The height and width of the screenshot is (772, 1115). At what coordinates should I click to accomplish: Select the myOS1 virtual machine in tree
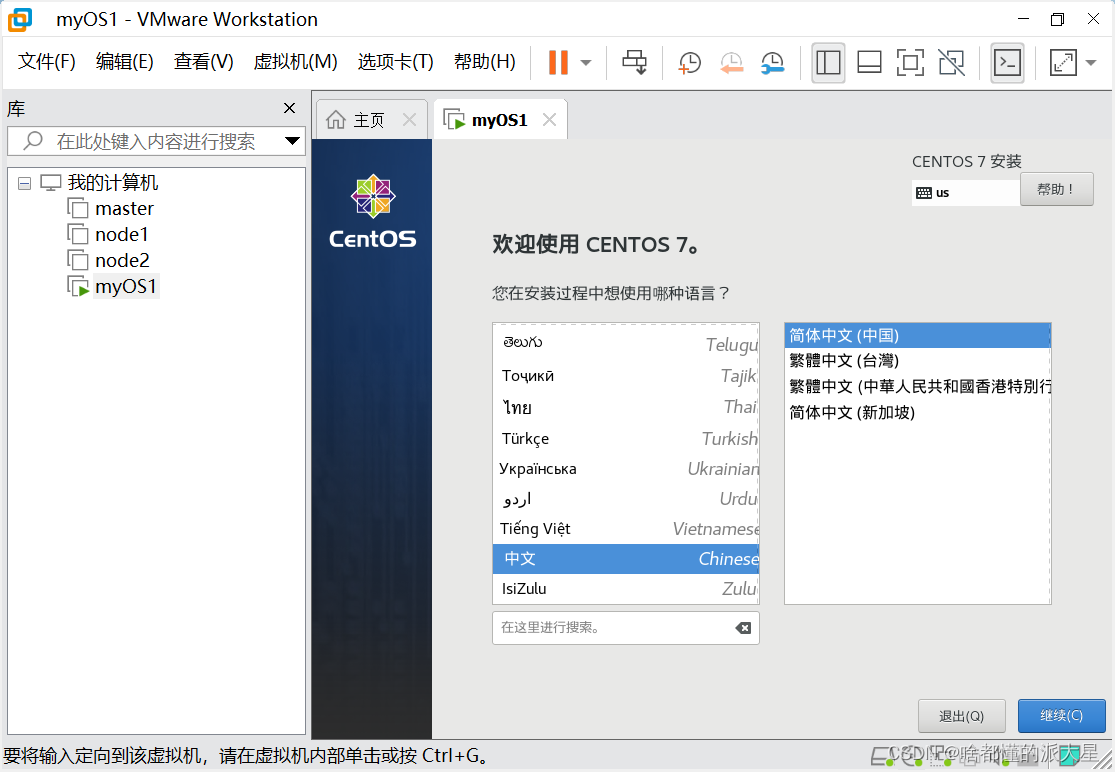[126, 286]
